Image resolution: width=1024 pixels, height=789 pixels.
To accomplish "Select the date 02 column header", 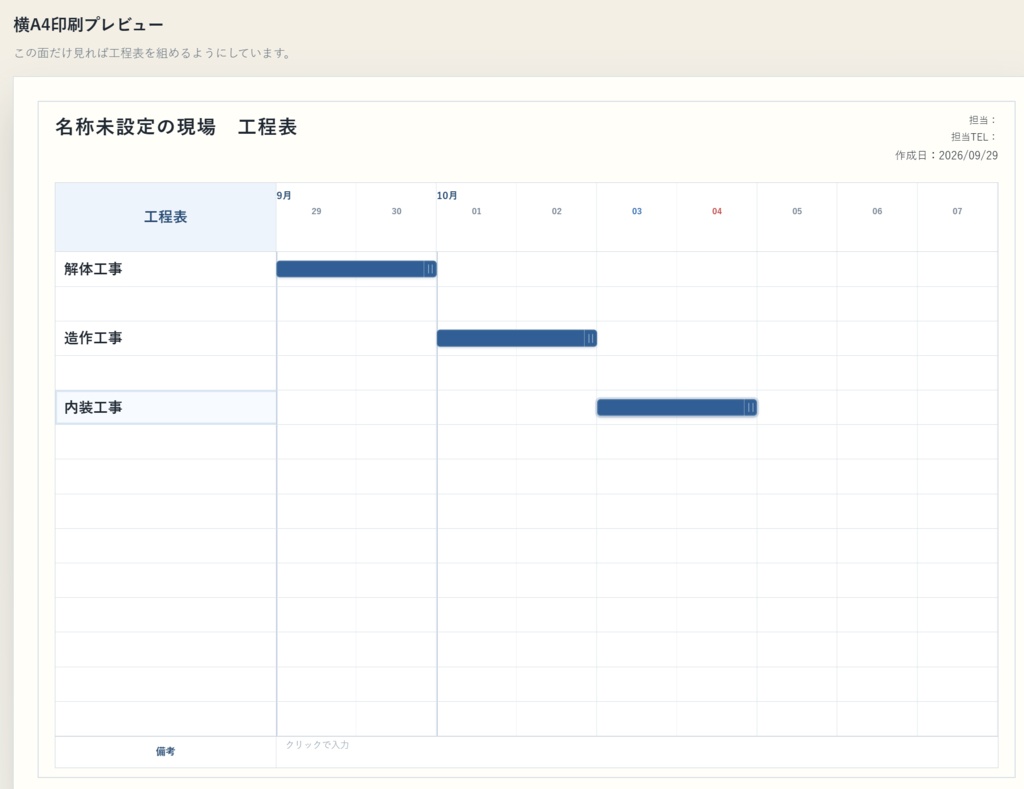I will (556, 212).
